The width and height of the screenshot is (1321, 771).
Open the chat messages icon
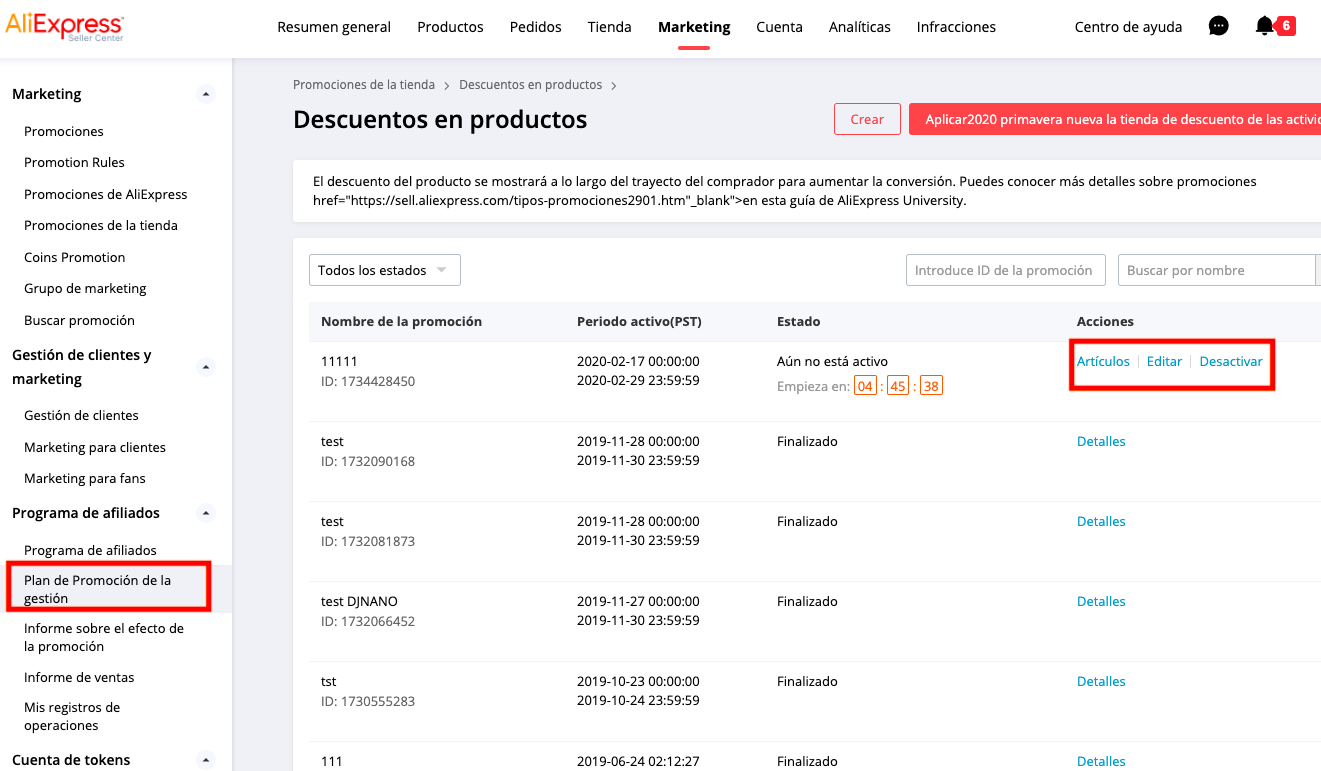pos(1218,26)
